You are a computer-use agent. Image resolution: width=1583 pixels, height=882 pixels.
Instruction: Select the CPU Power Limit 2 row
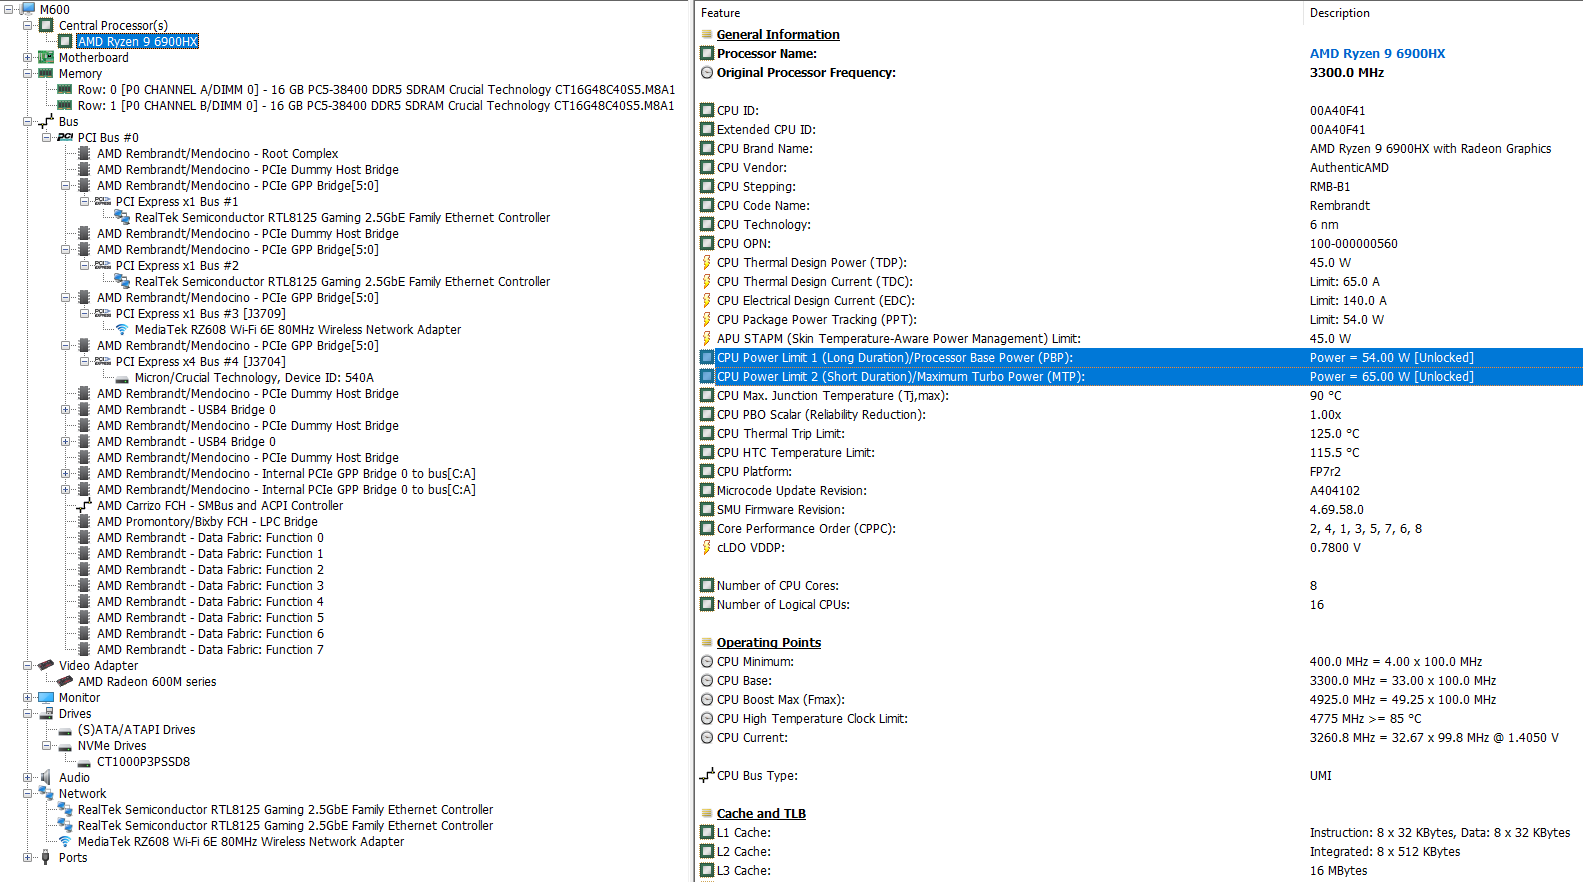coord(1140,376)
